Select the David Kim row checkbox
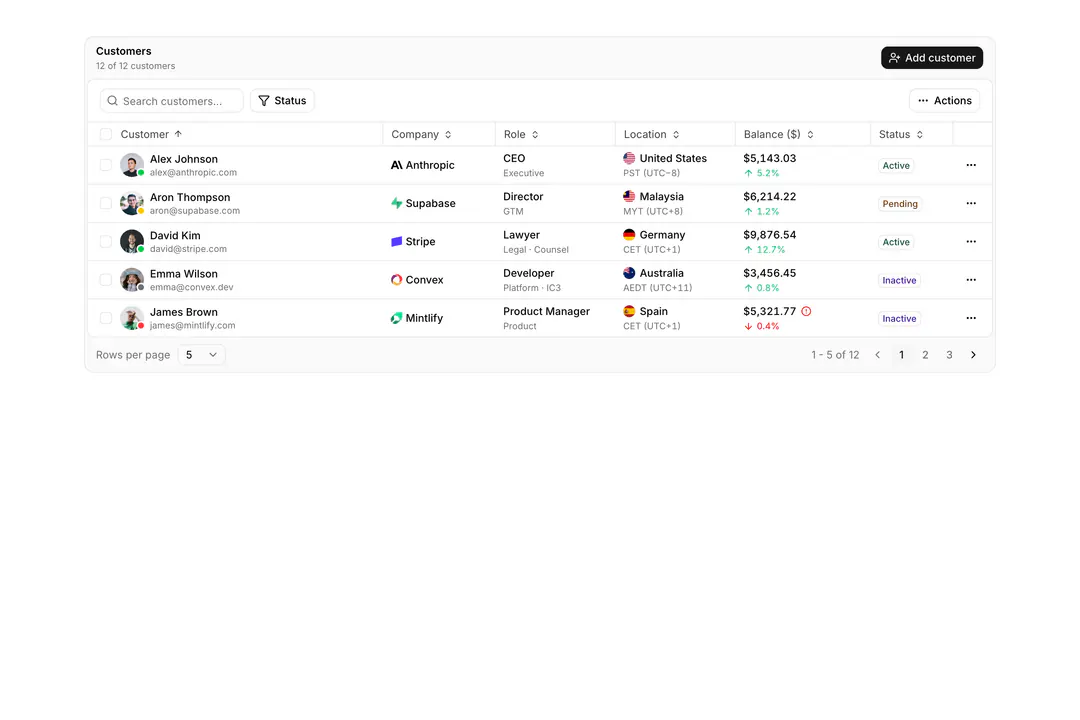The height and width of the screenshot is (720, 1080). coord(105,242)
